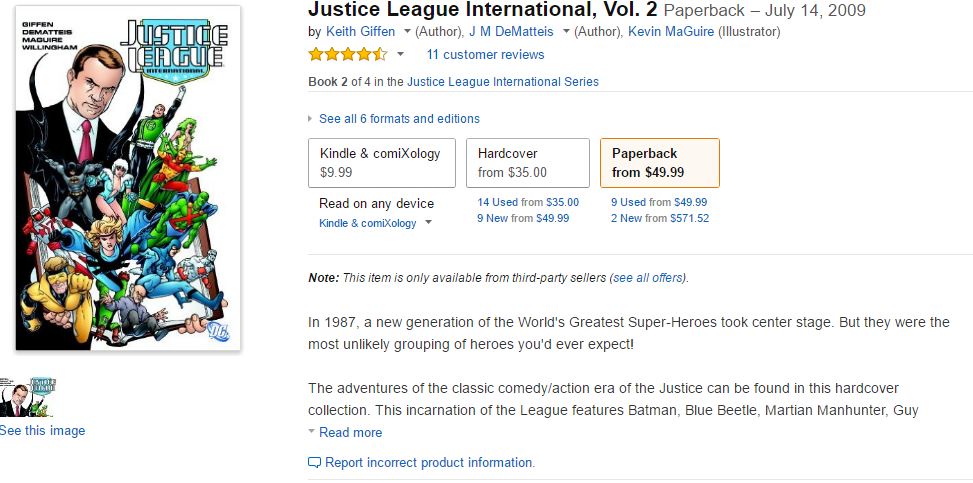View 14 Used hardcover offers

(498, 202)
